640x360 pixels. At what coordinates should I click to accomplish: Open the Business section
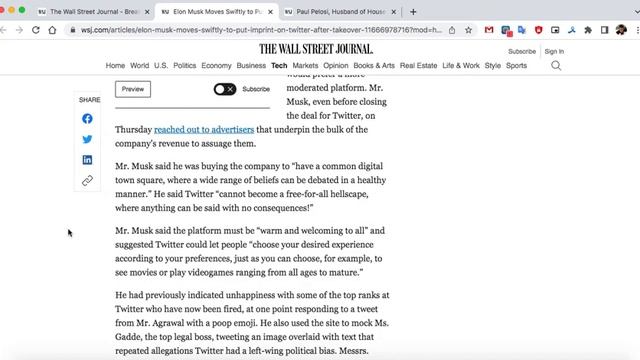click(x=251, y=65)
